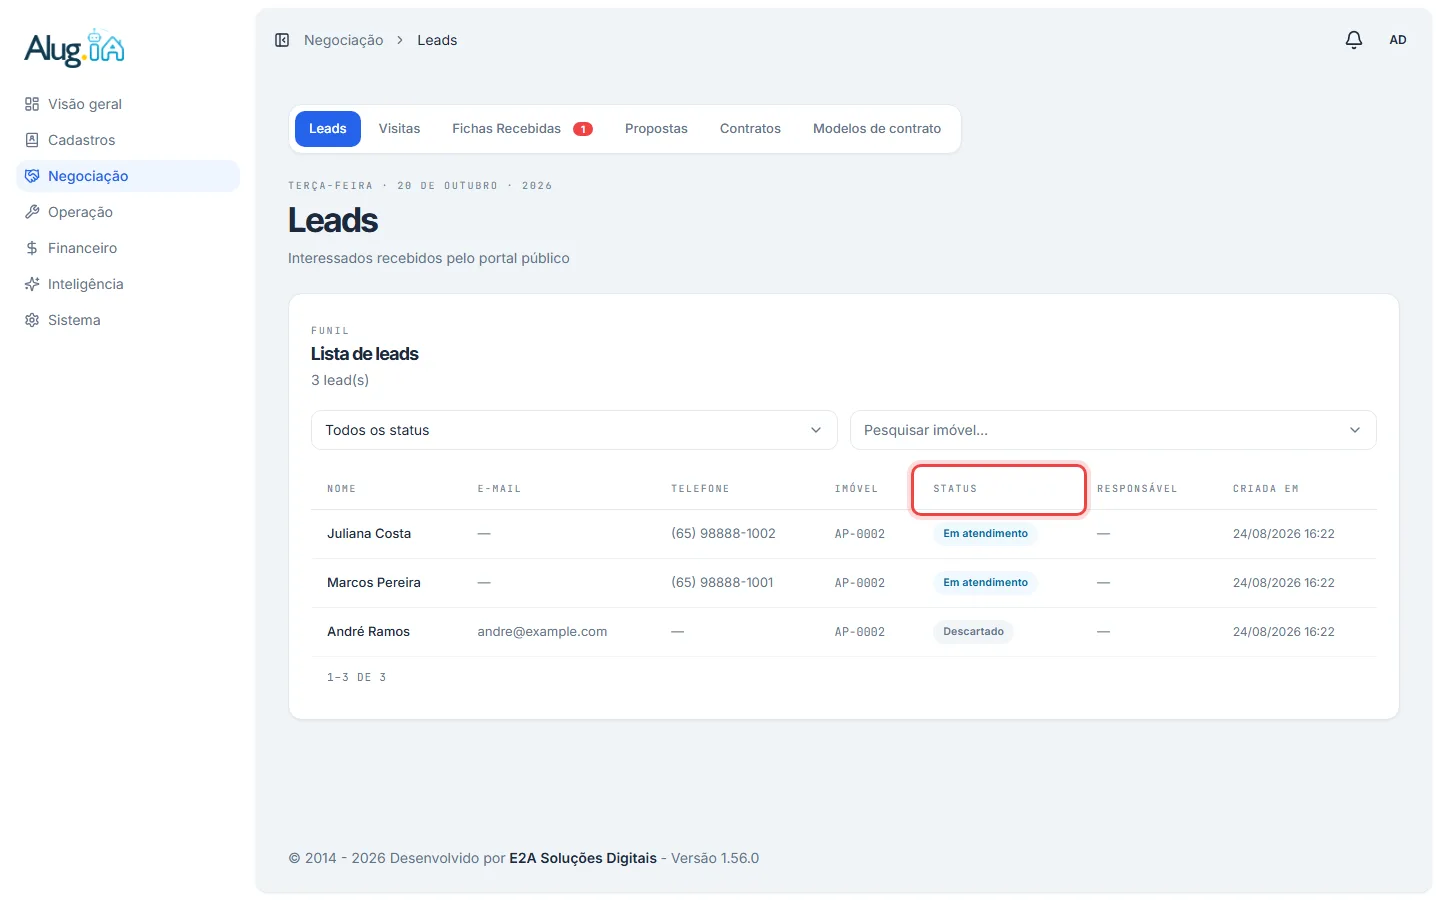The height and width of the screenshot is (900, 1440).
Task: Click Imóvel column header
Action: (x=856, y=489)
